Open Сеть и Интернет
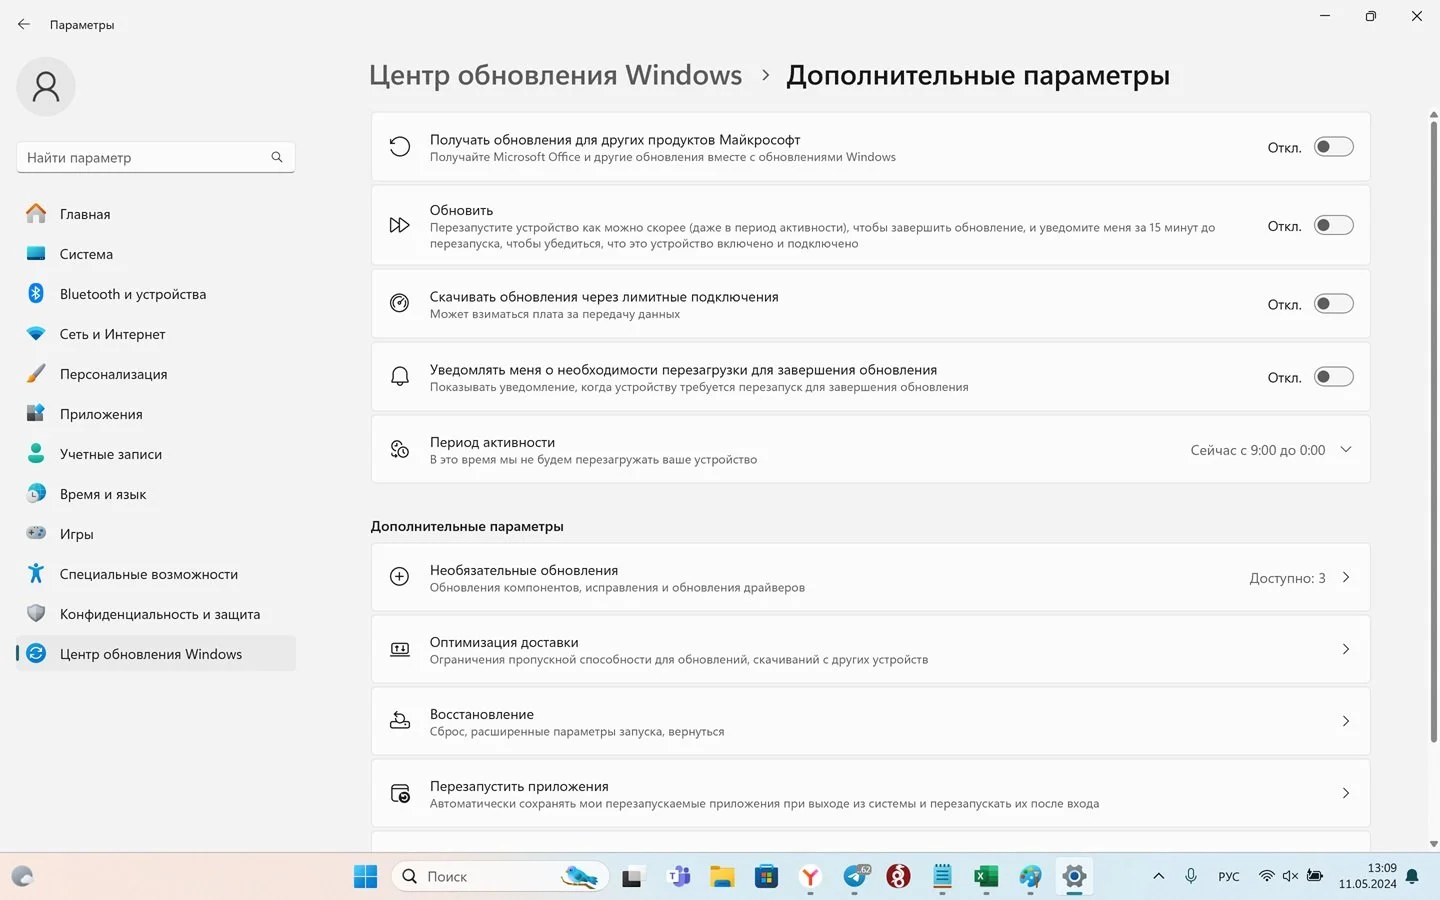Image resolution: width=1440 pixels, height=900 pixels. tap(155, 334)
